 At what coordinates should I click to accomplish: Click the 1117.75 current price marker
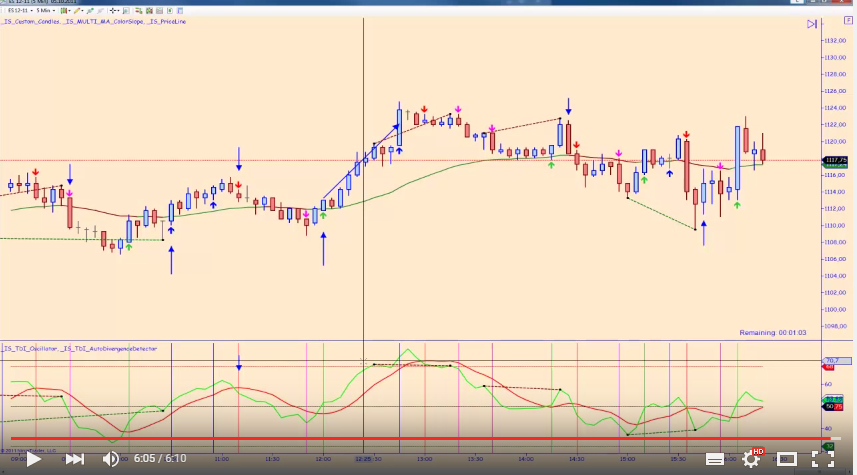835,161
